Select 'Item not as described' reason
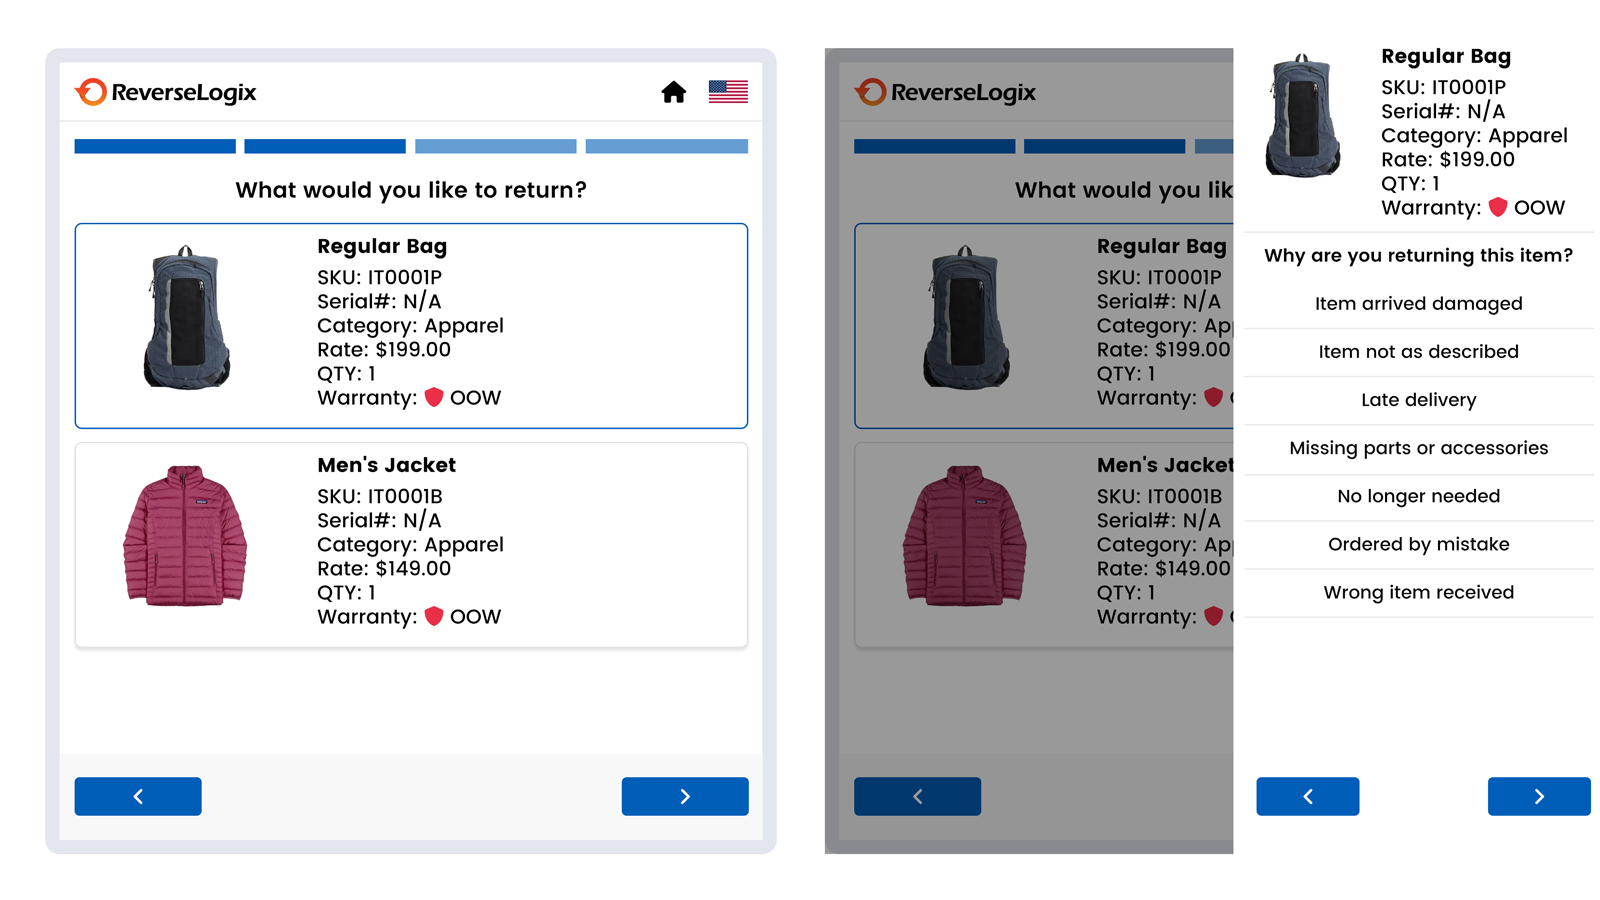This screenshot has width=1600, height=900. pyautogui.click(x=1418, y=351)
